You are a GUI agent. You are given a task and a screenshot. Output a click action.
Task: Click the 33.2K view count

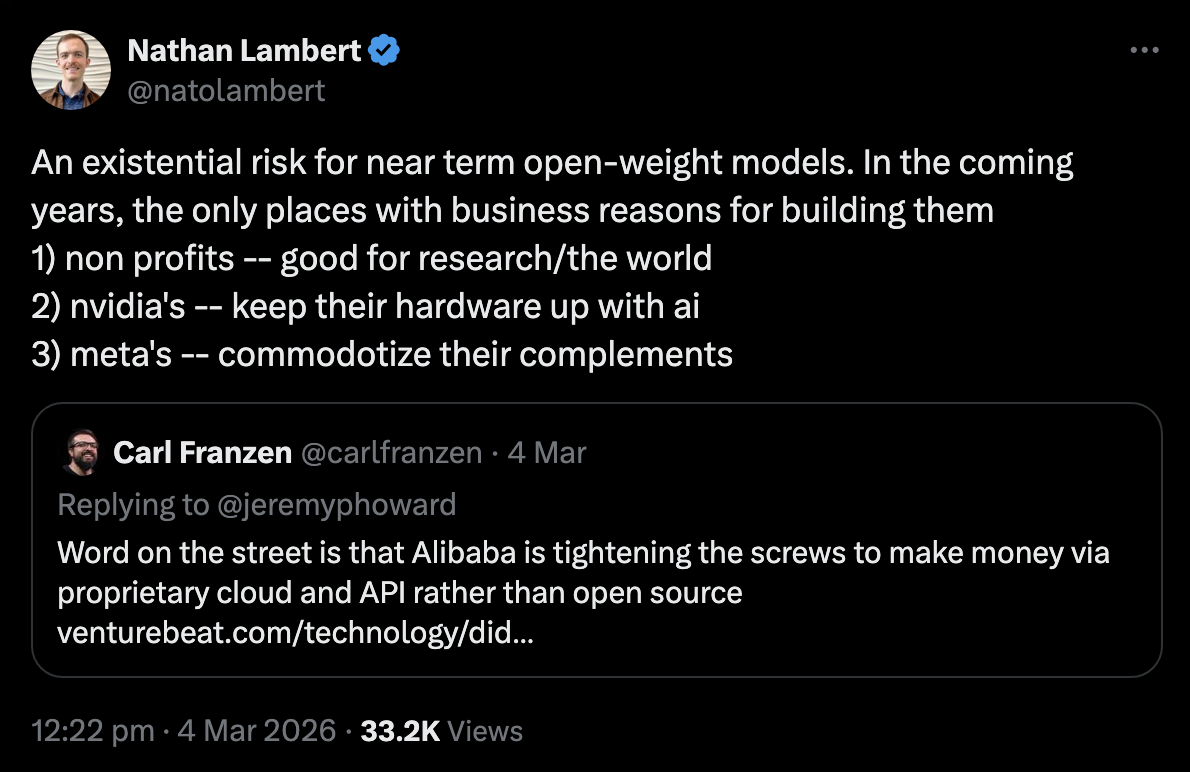pos(400,731)
